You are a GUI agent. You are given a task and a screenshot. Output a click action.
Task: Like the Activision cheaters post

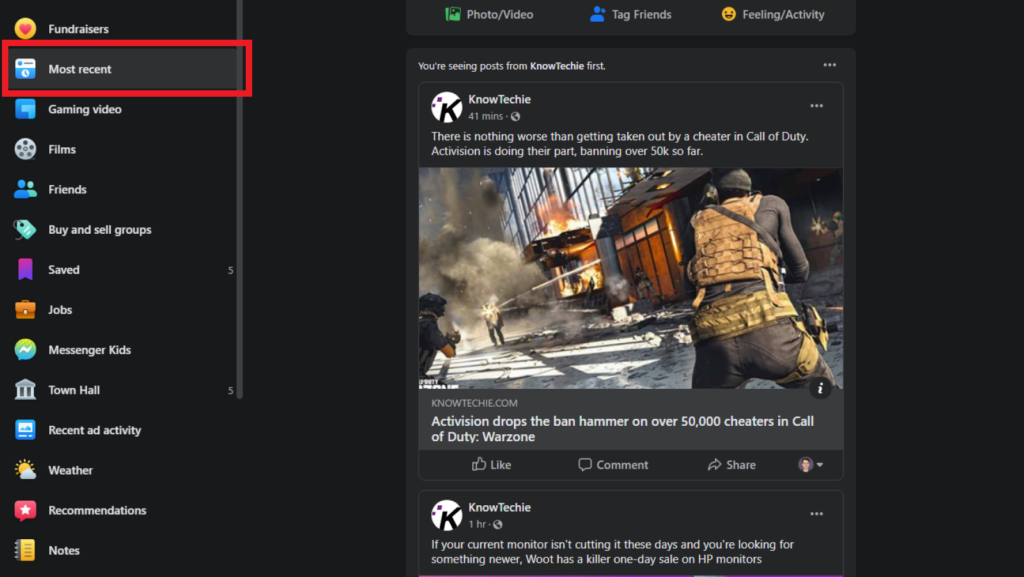pos(491,465)
